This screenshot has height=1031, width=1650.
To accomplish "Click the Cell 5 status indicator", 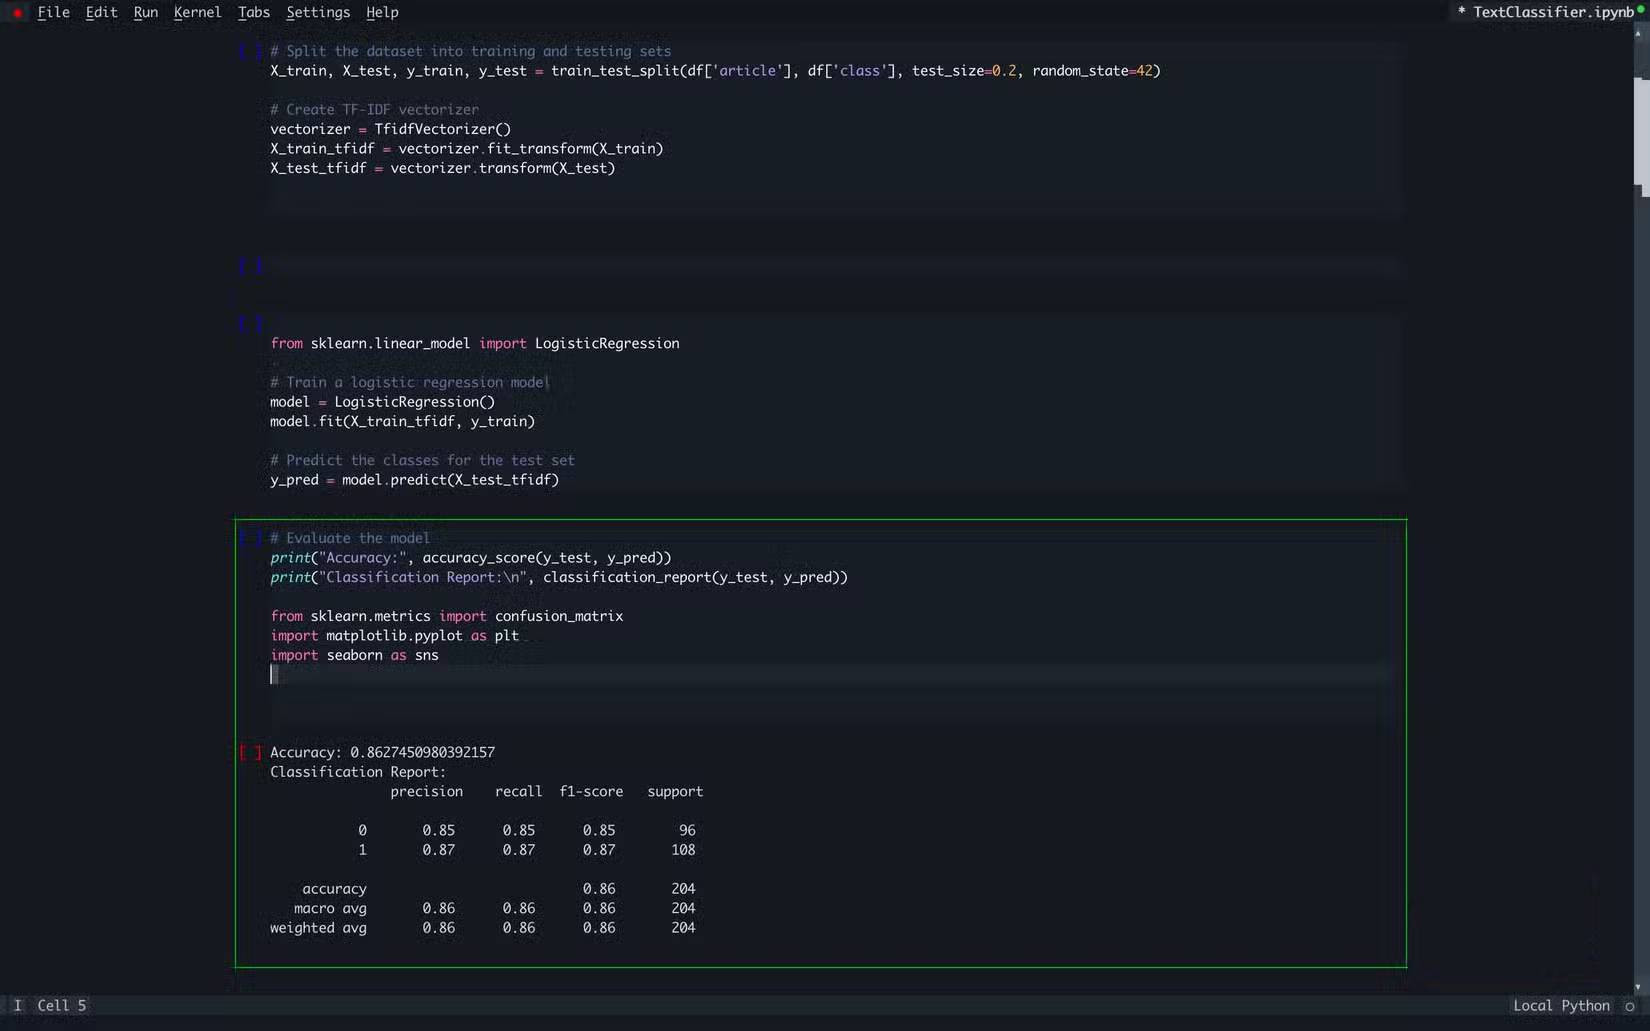I will pyautogui.click(x=62, y=1005).
